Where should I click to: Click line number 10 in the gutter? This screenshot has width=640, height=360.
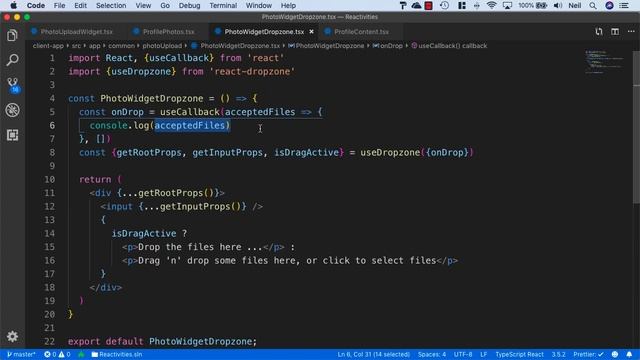pyautogui.click(x=49, y=179)
